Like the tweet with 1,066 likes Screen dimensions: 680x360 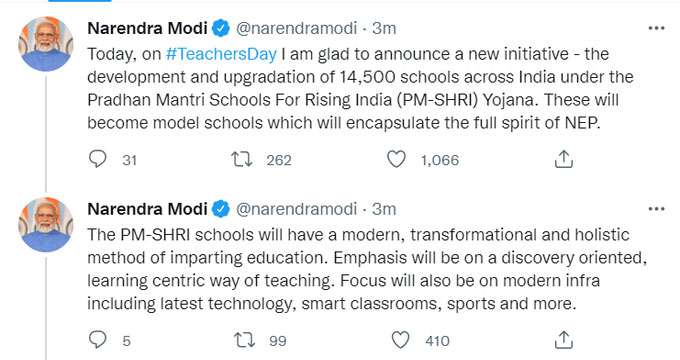click(396, 159)
